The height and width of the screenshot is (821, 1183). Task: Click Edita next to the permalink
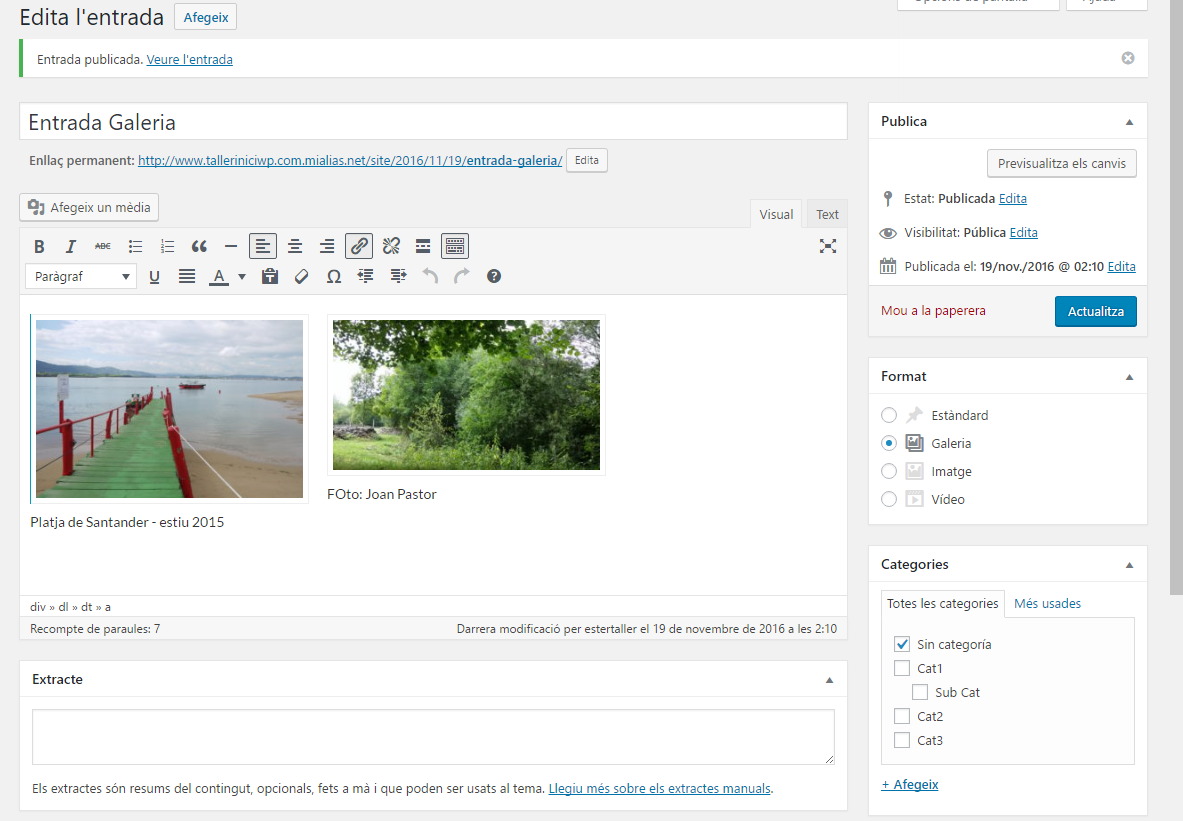(587, 160)
